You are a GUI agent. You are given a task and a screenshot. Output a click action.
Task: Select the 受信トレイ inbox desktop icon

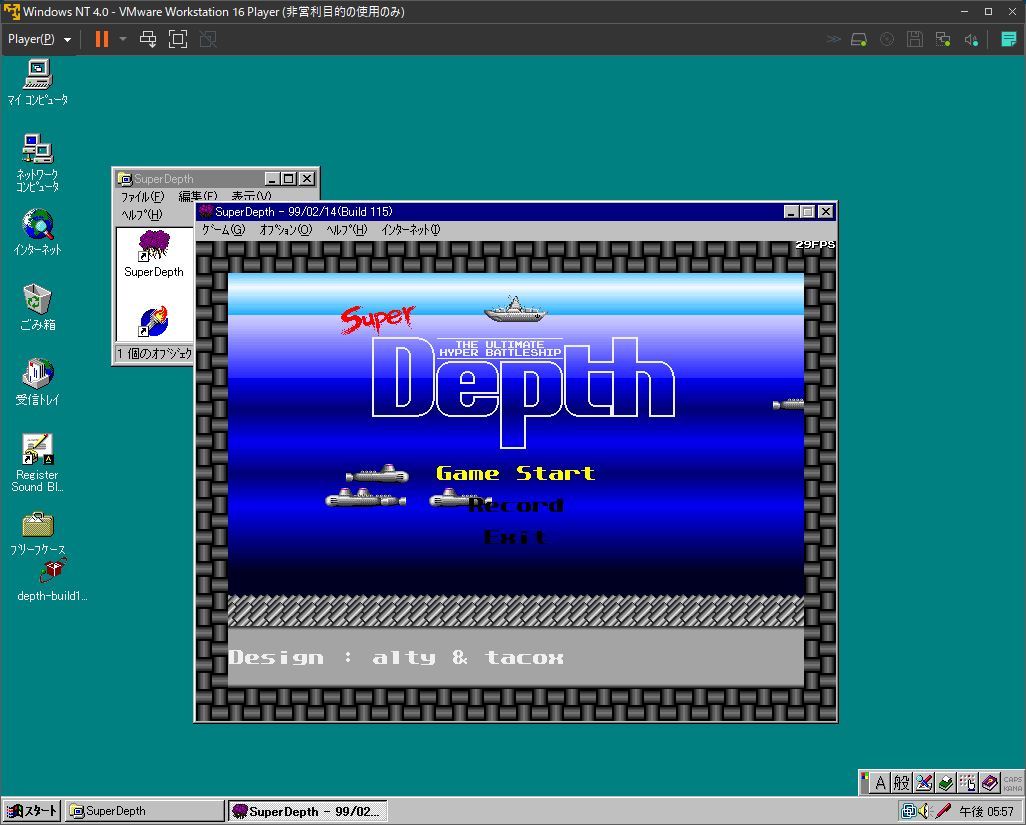(x=37, y=382)
